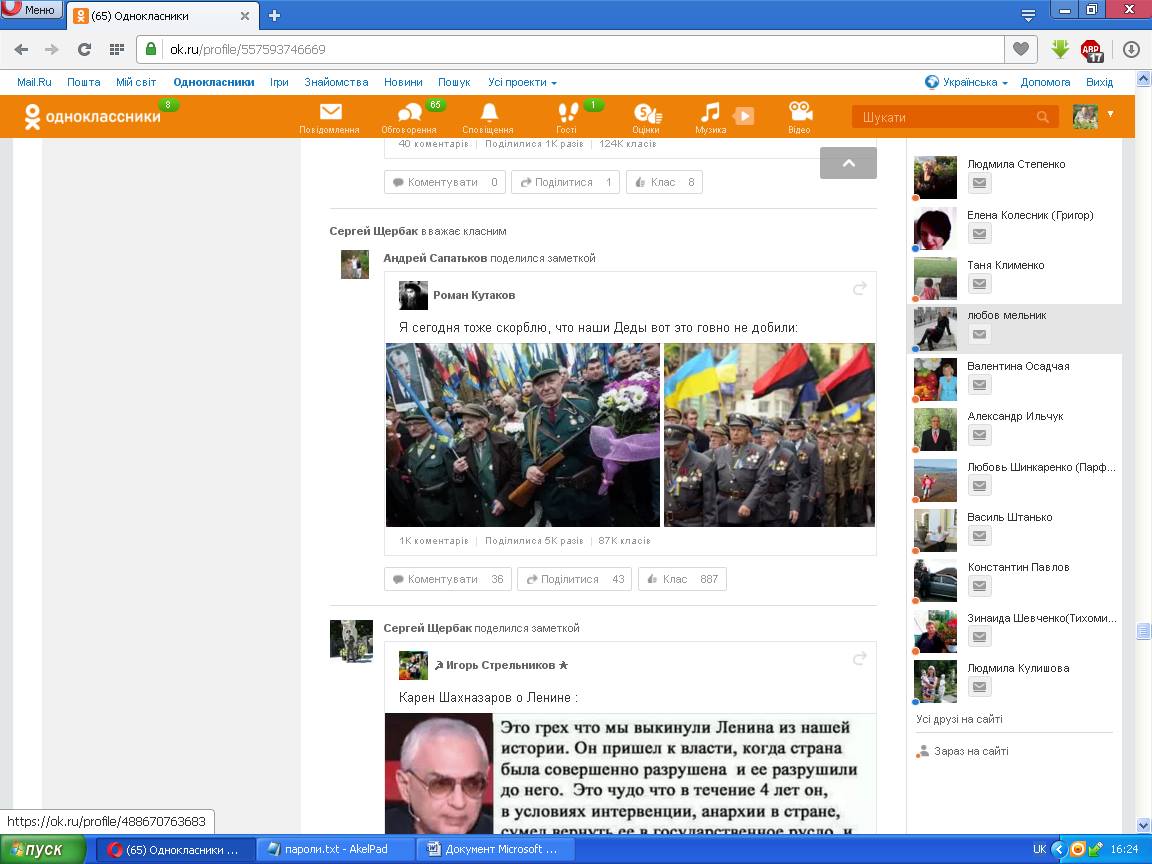The width and height of the screenshot is (1152, 864).
Task: Click the Сповіщення notifications bell
Action: tap(488, 114)
